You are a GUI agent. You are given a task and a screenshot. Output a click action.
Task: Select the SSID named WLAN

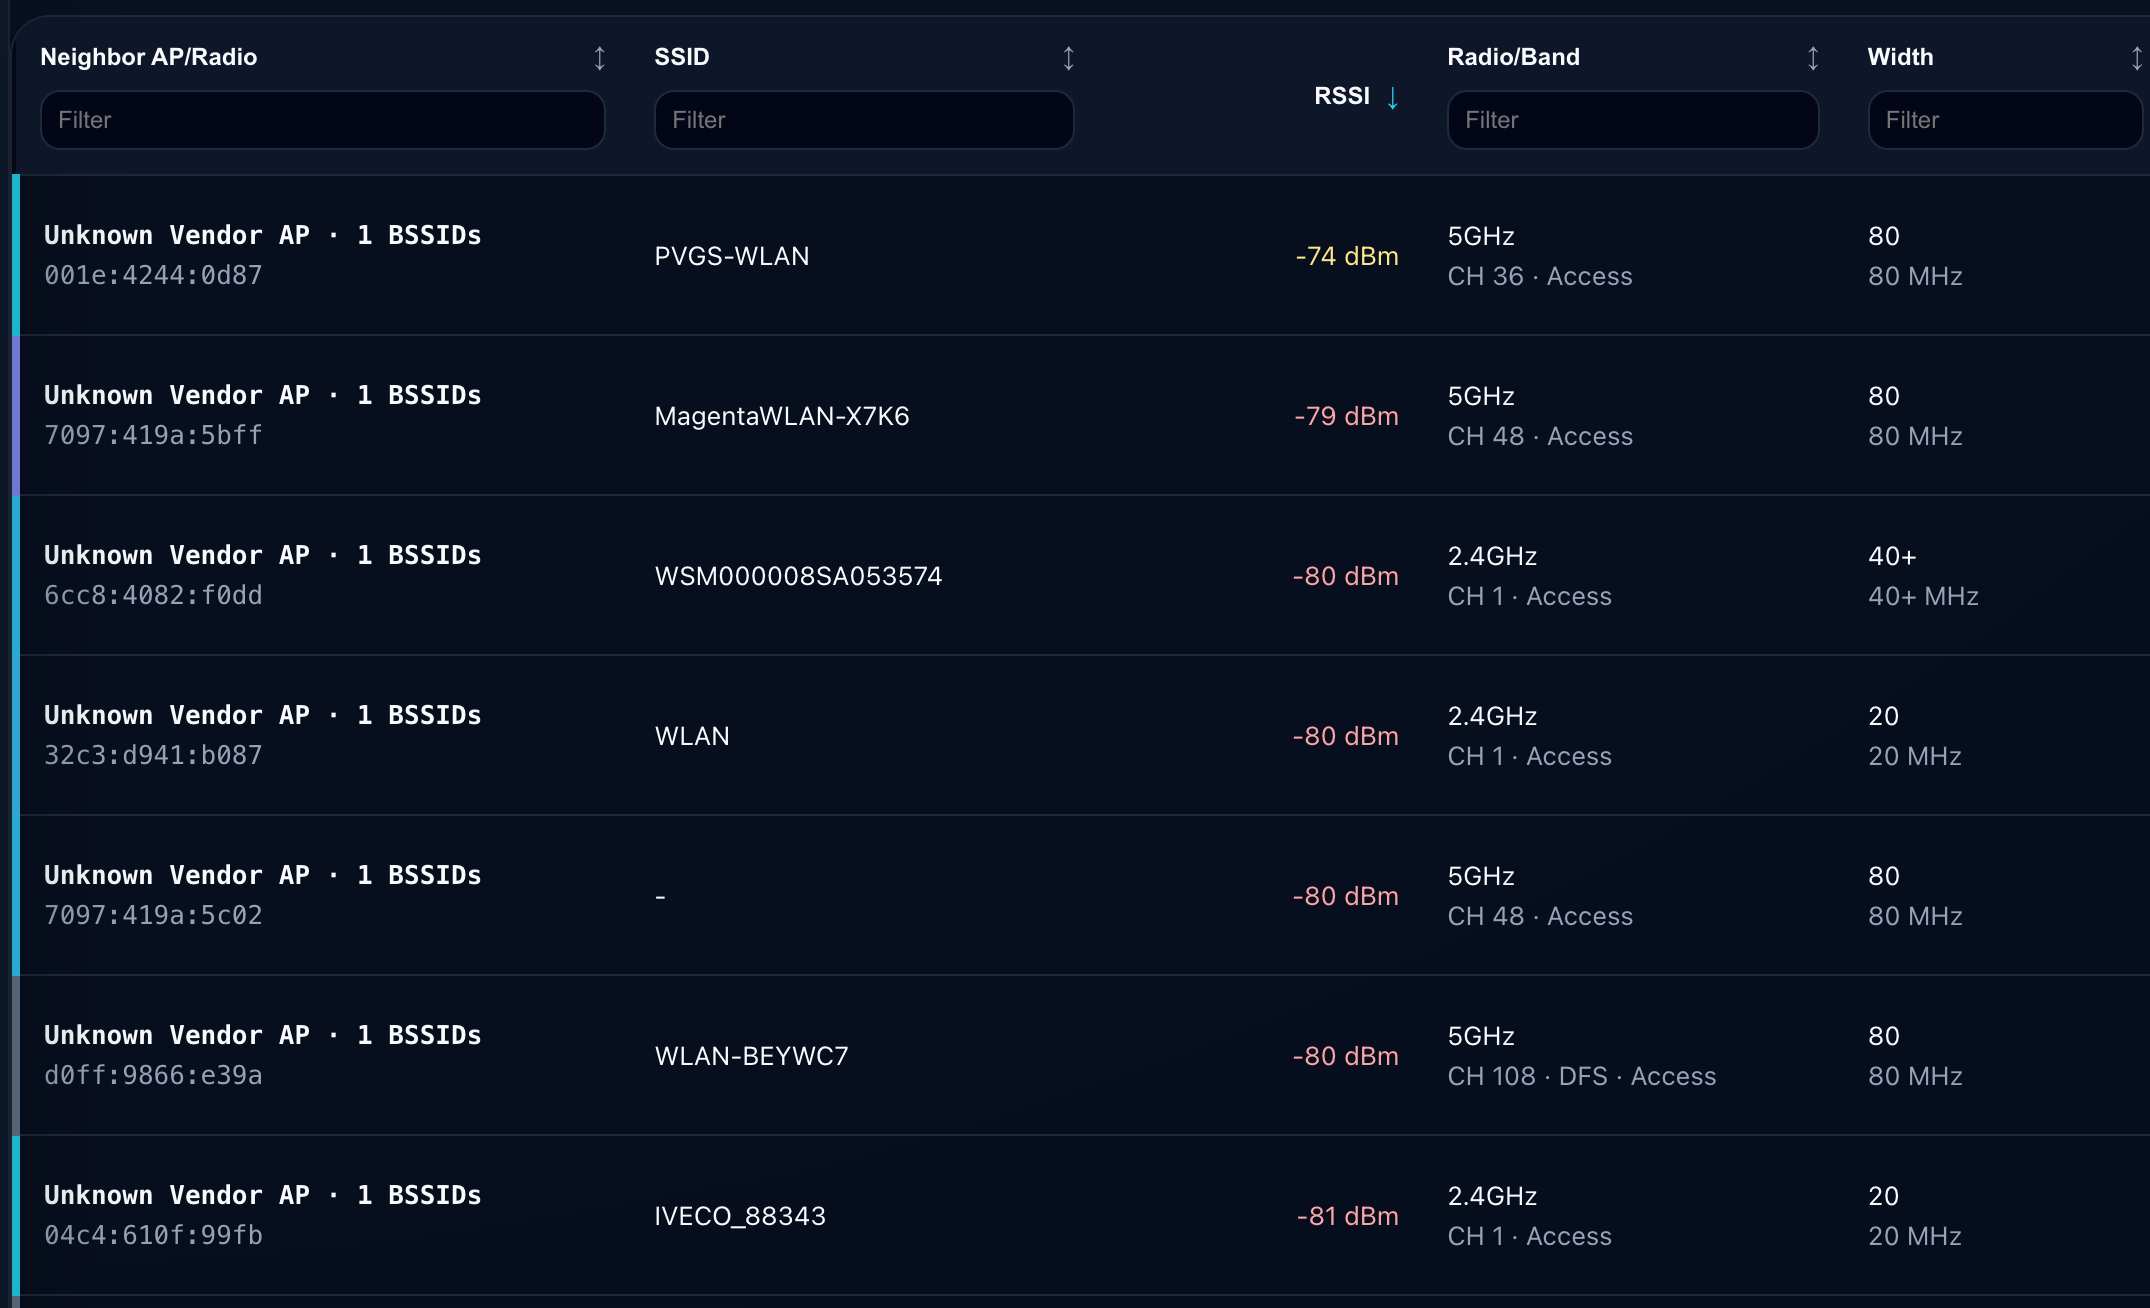(692, 736)
